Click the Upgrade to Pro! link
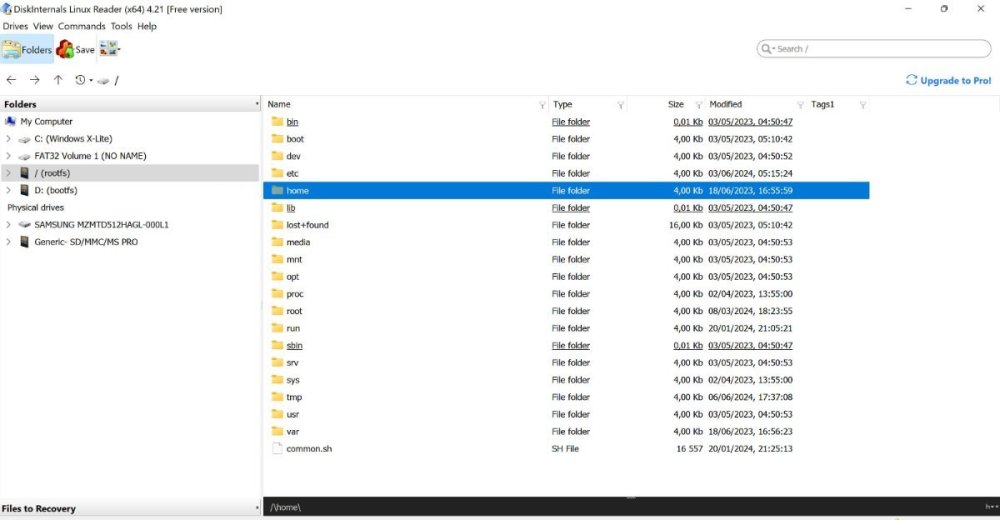The width and height of the screenshot is (1000, 520). coord(948,80)
